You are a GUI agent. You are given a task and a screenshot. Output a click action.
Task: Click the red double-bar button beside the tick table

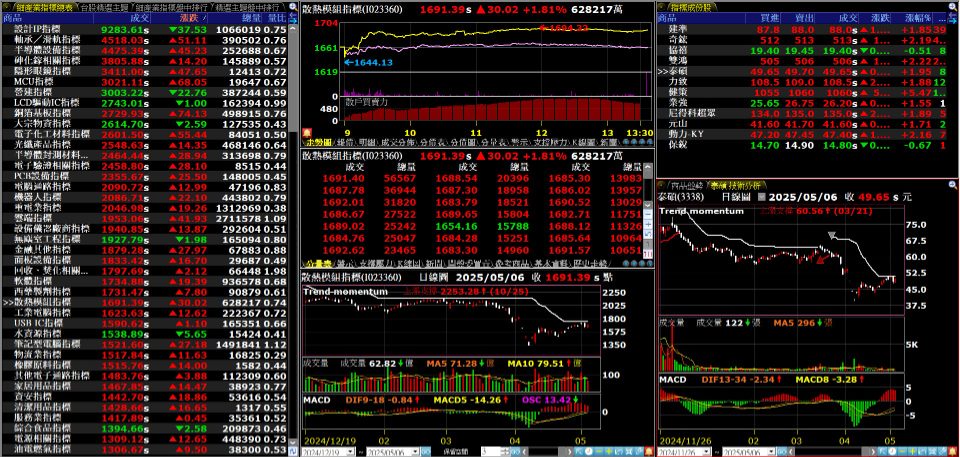click(648, 254)
